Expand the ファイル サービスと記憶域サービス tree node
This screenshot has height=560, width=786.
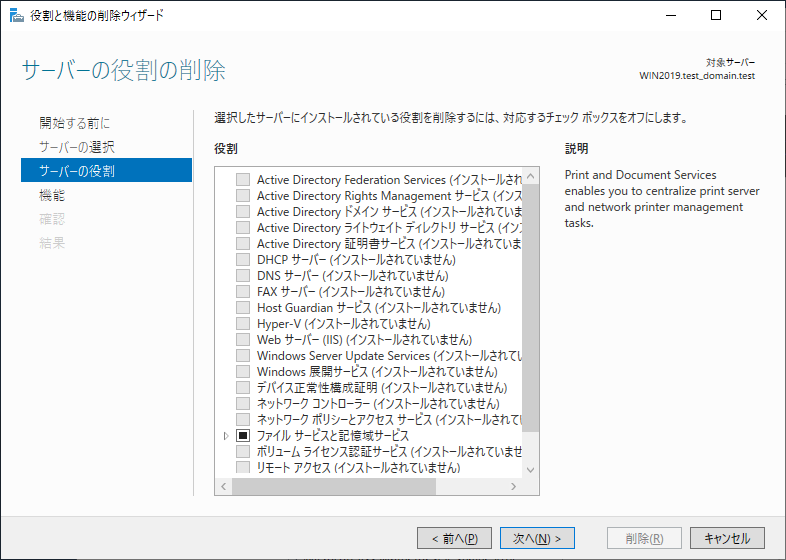(226, 436)
